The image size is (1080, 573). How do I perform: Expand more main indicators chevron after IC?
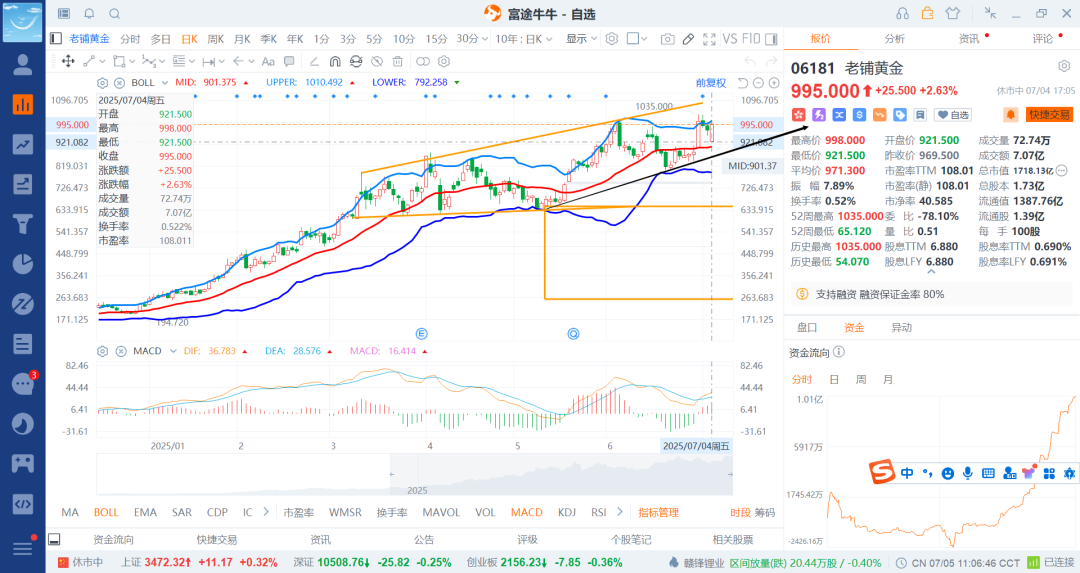click(x=266, y=512)
